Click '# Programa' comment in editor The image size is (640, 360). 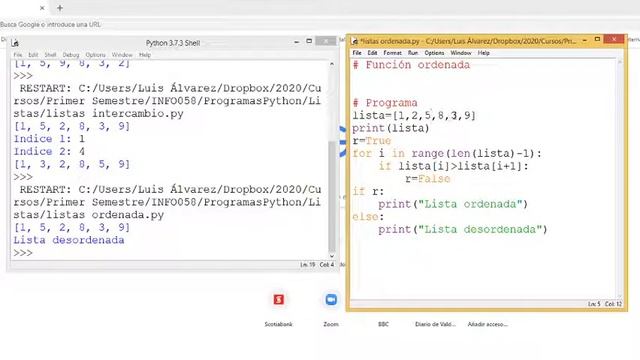385,103
